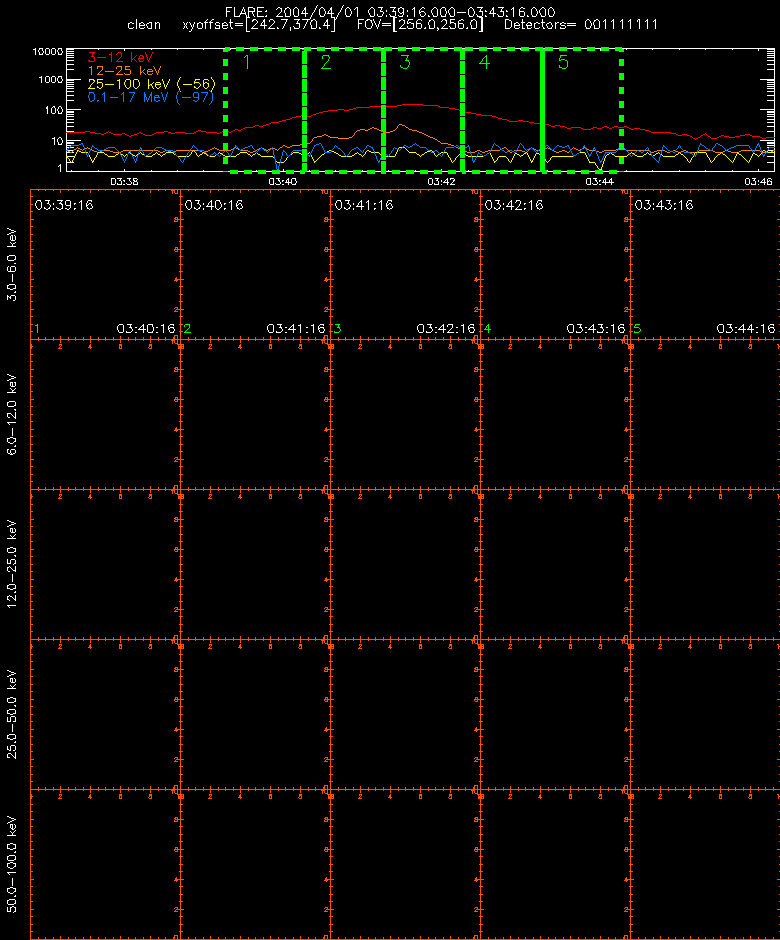
Task: Select the yellow '25-100 keV (-56)' legend entry
Action: [152, 84]
